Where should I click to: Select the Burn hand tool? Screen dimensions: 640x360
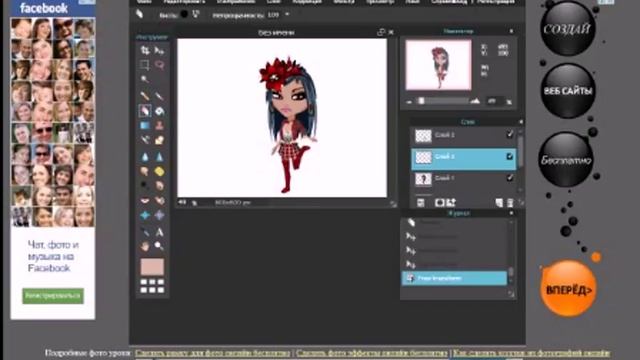coord(160,186)
